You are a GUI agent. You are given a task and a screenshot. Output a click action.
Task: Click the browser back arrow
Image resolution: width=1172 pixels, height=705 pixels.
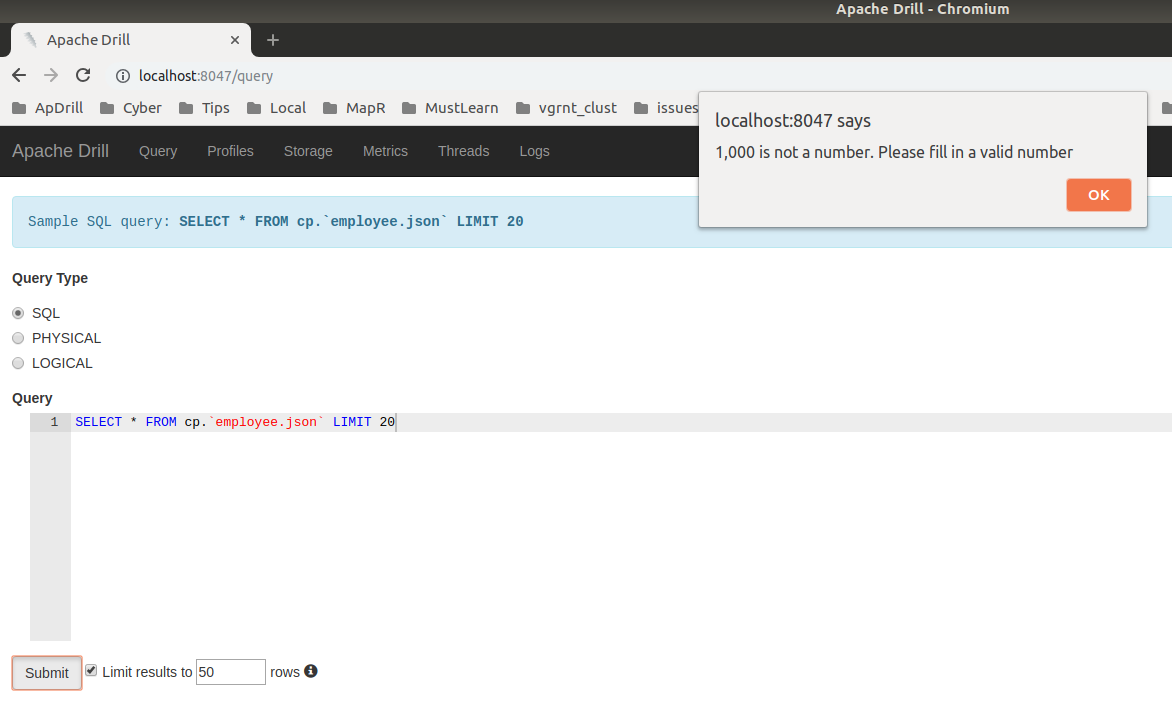point(19,76)
